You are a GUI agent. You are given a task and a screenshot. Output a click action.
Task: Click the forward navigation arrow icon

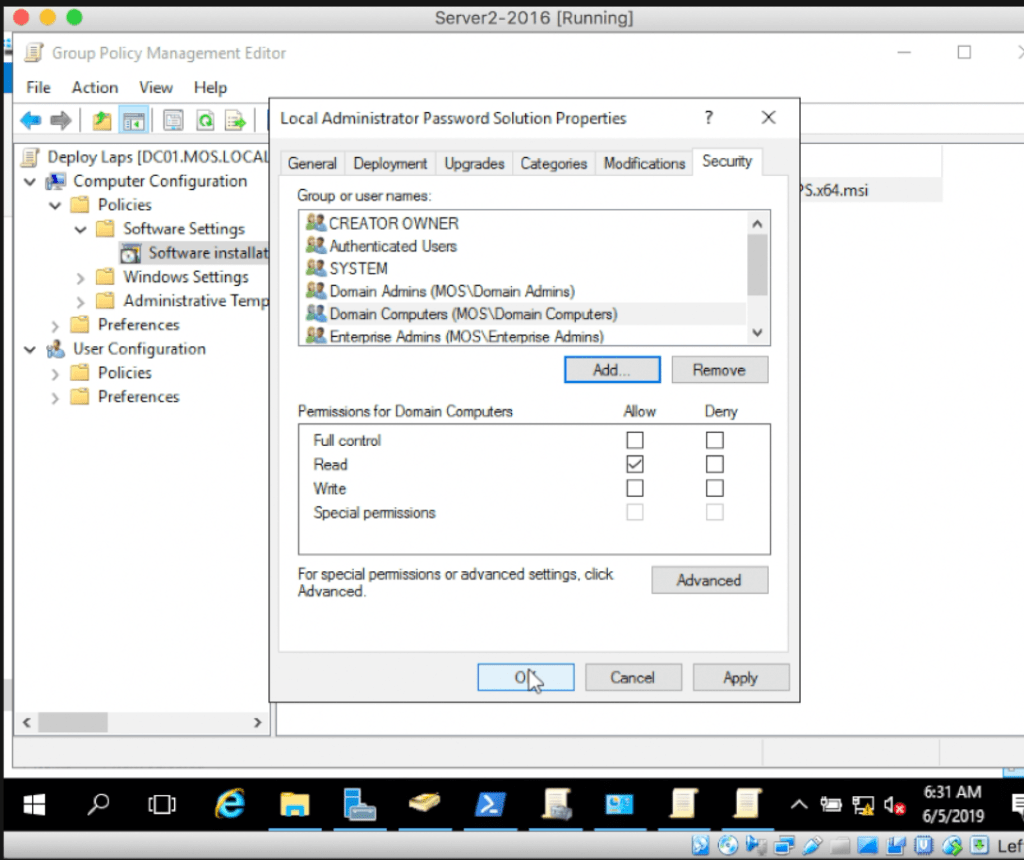[59, 120]
